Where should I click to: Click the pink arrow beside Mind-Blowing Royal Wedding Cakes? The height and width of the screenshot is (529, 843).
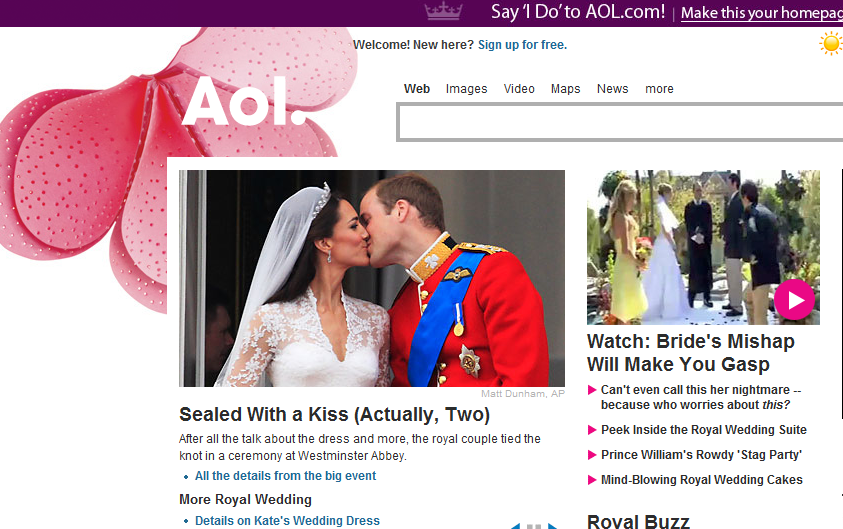point(592,480)
